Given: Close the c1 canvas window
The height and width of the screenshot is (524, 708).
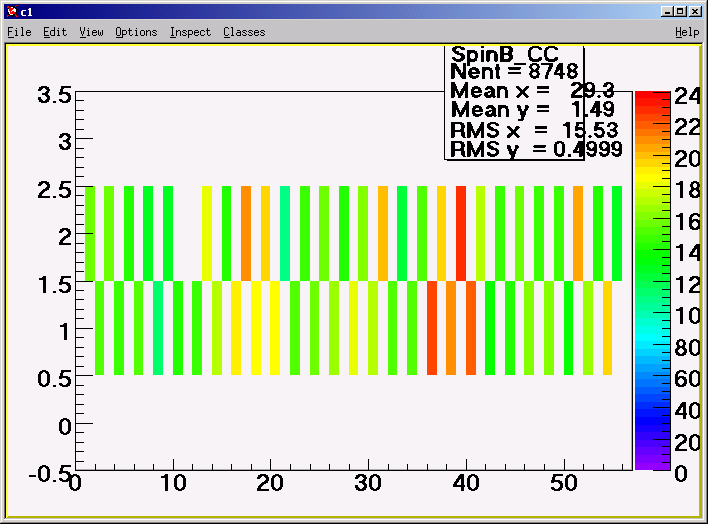Looking at the screenshot, I should pyautogui.click(x=695, y=11).
